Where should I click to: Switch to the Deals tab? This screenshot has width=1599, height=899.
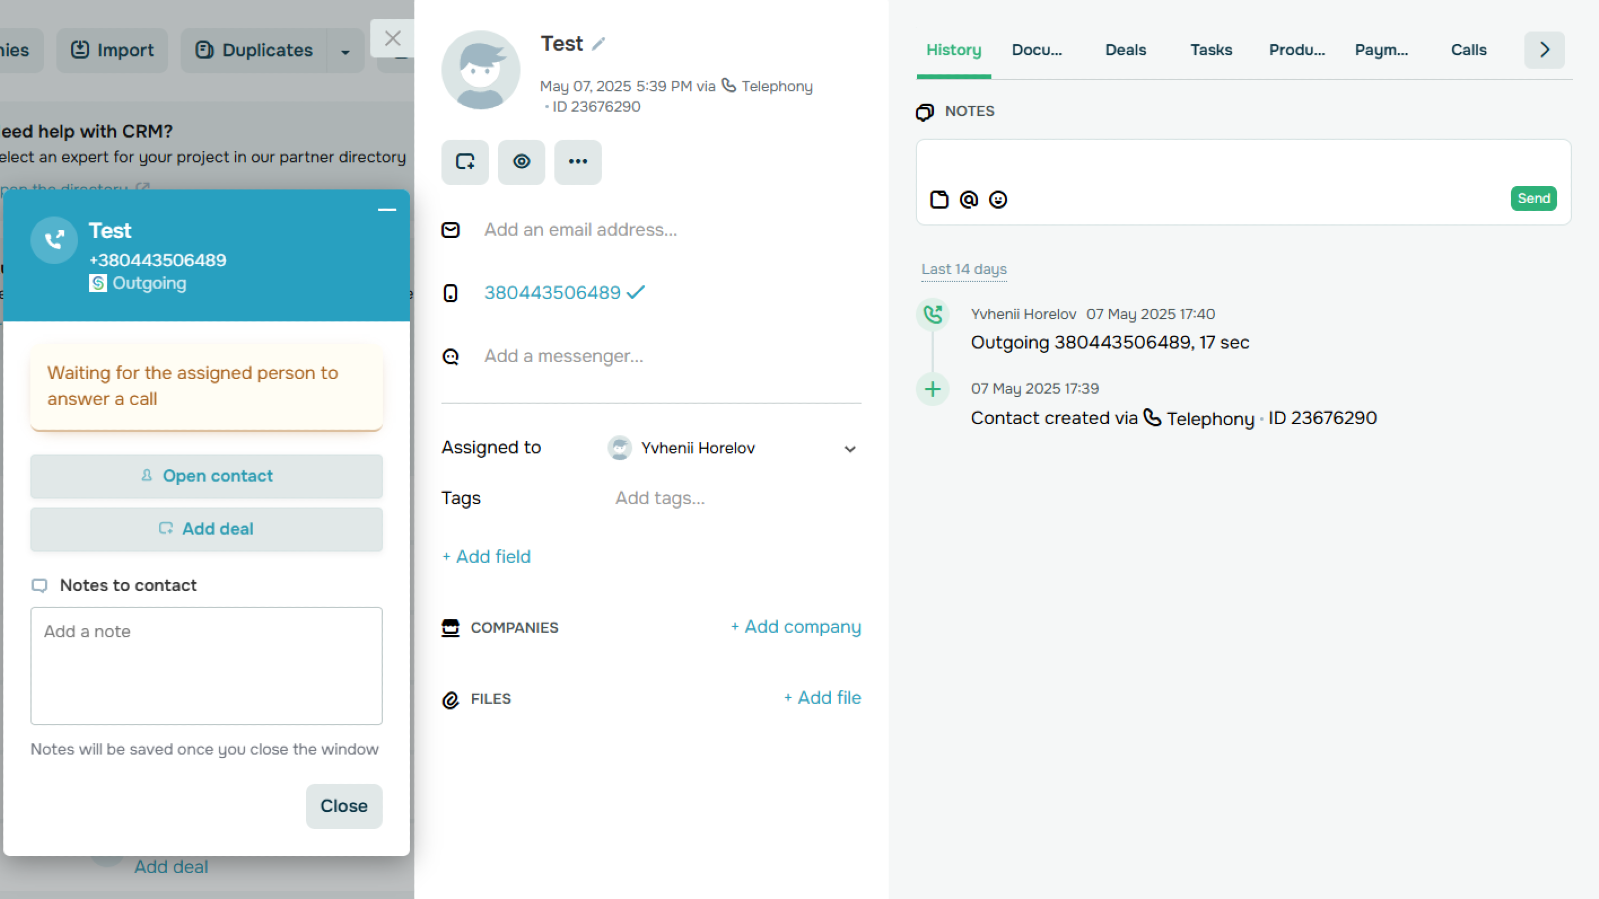[1125, 50]
